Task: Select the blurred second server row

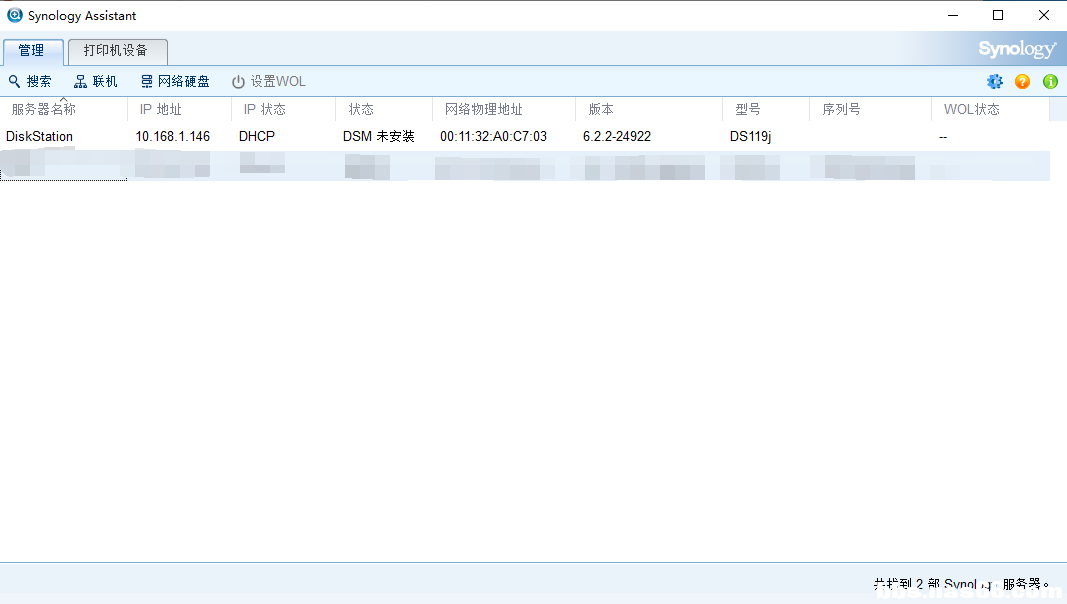Action: (x=500, y=166)
